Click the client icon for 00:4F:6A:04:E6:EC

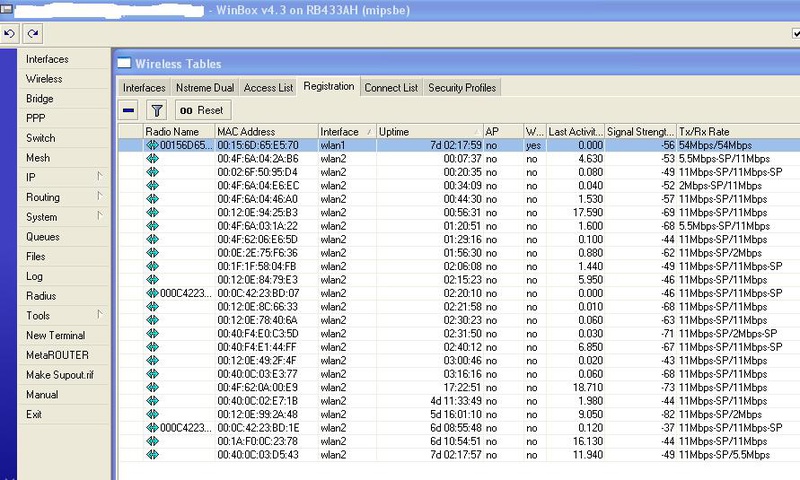tap(152, 185)
